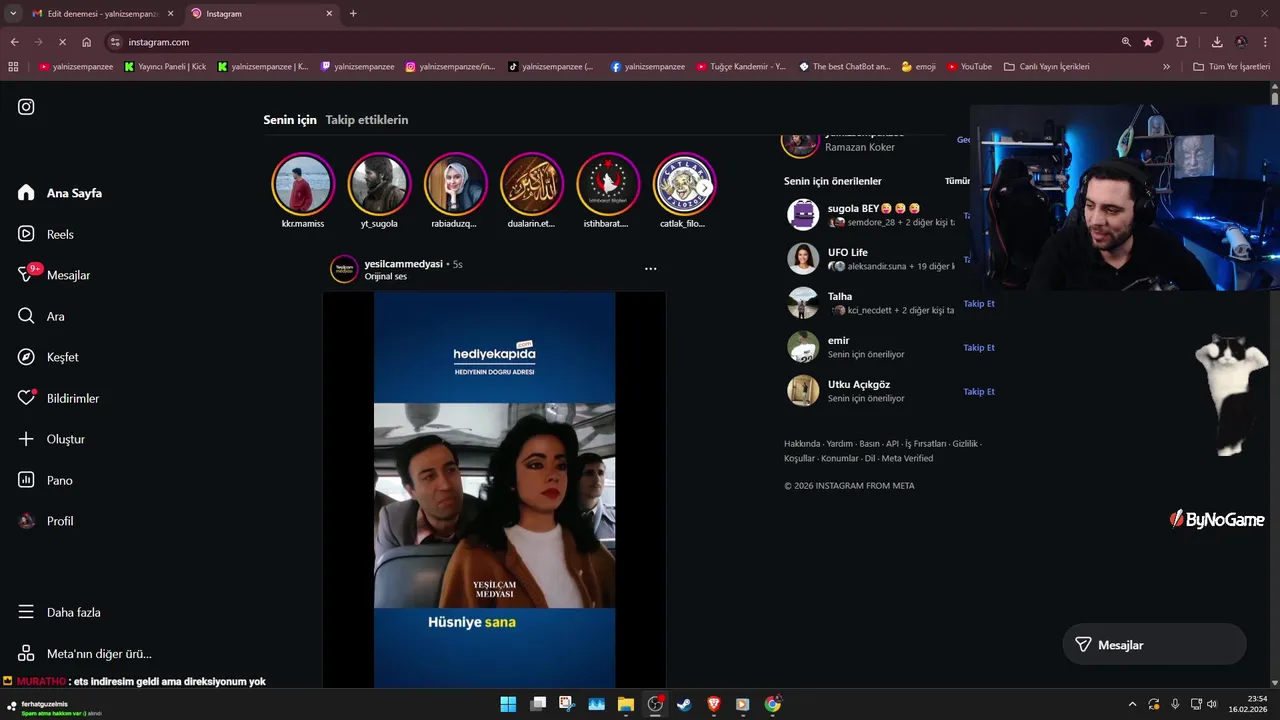This screenshot has height=720, width=1280.
Task: Click Meta Verified footer link
Action: (x=907, y=458)
